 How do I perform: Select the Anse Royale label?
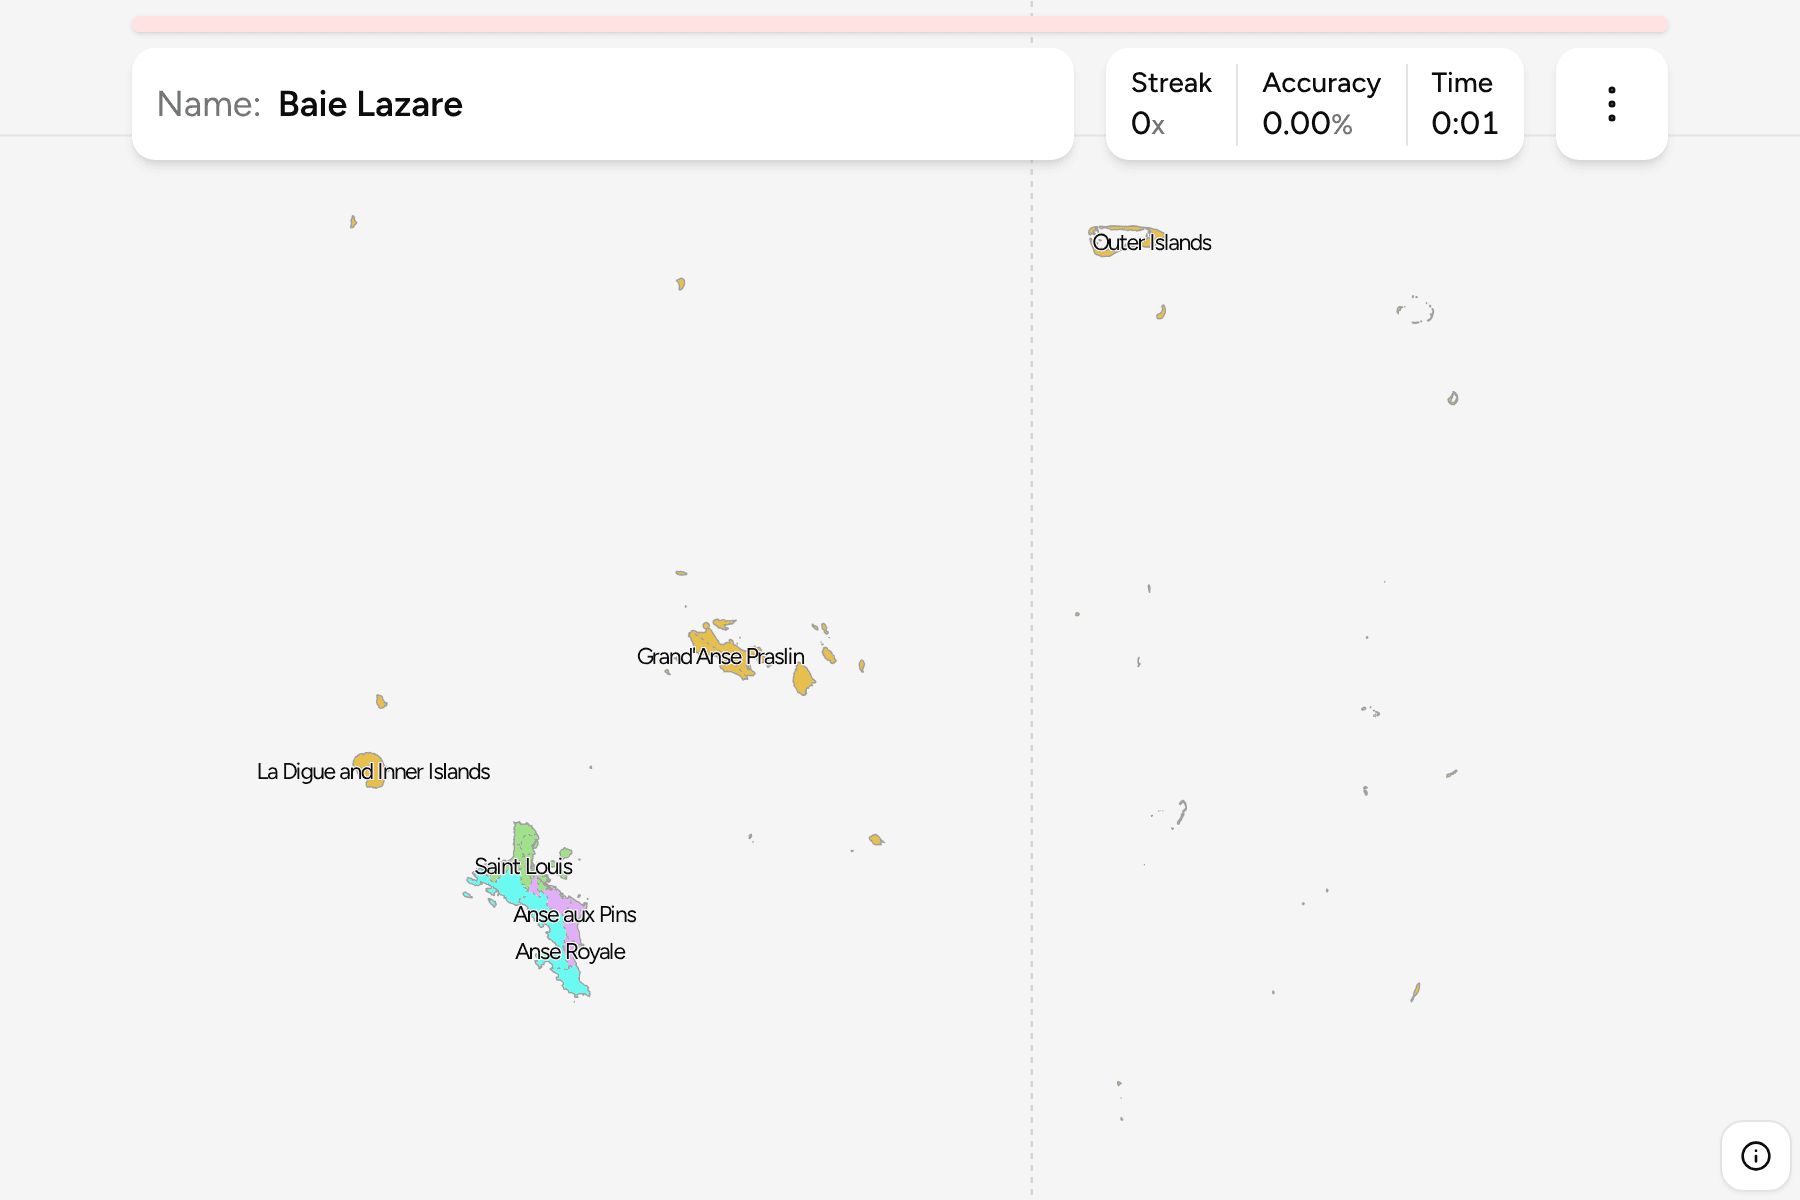570,952
